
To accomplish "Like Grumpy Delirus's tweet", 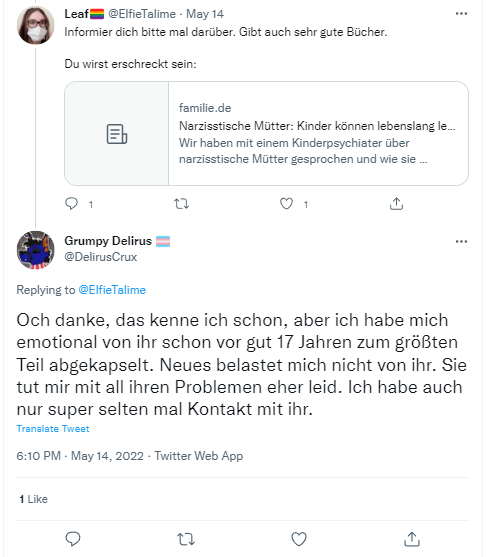I will tap(299, 539).
